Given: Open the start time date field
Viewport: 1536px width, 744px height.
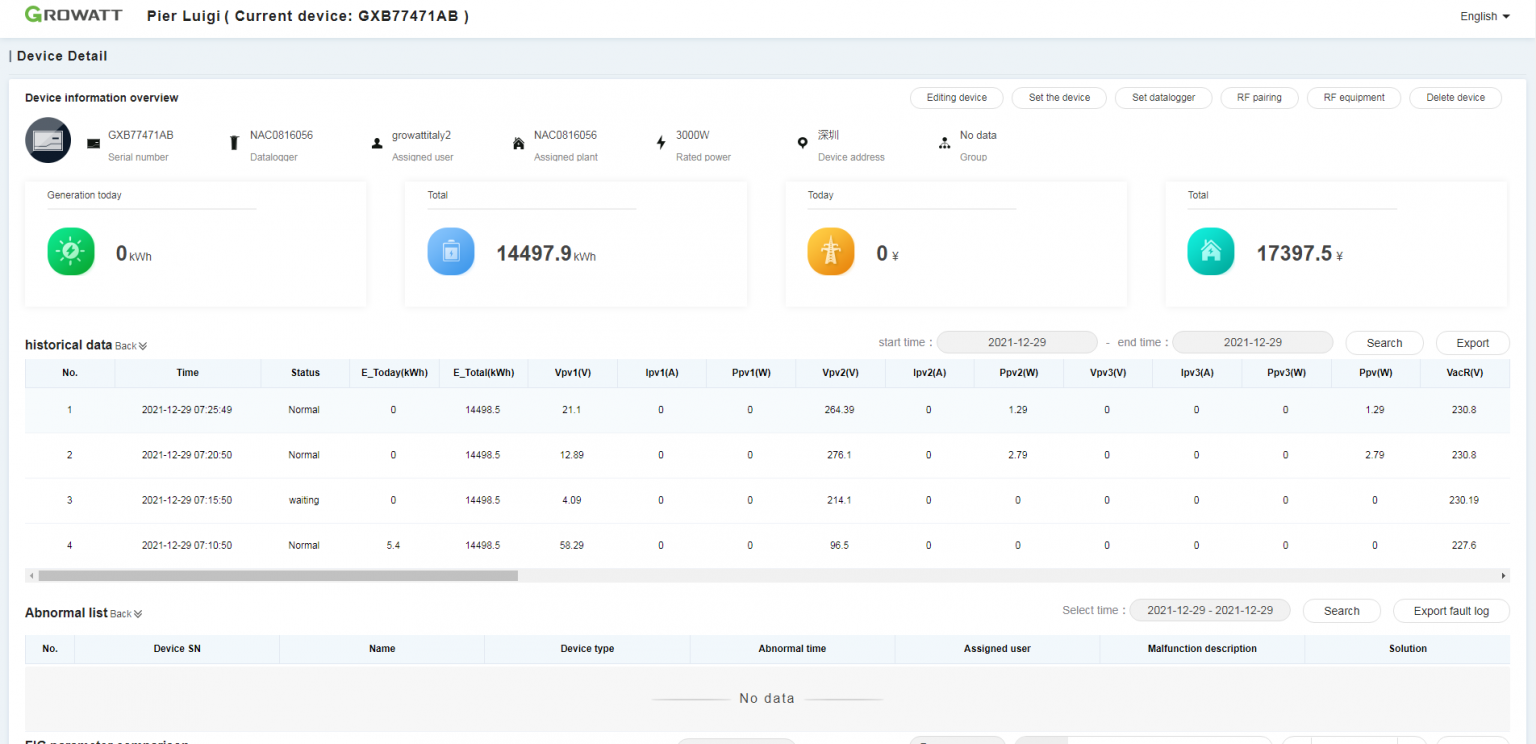Looking at the screenshot, I should (1017, 341).
